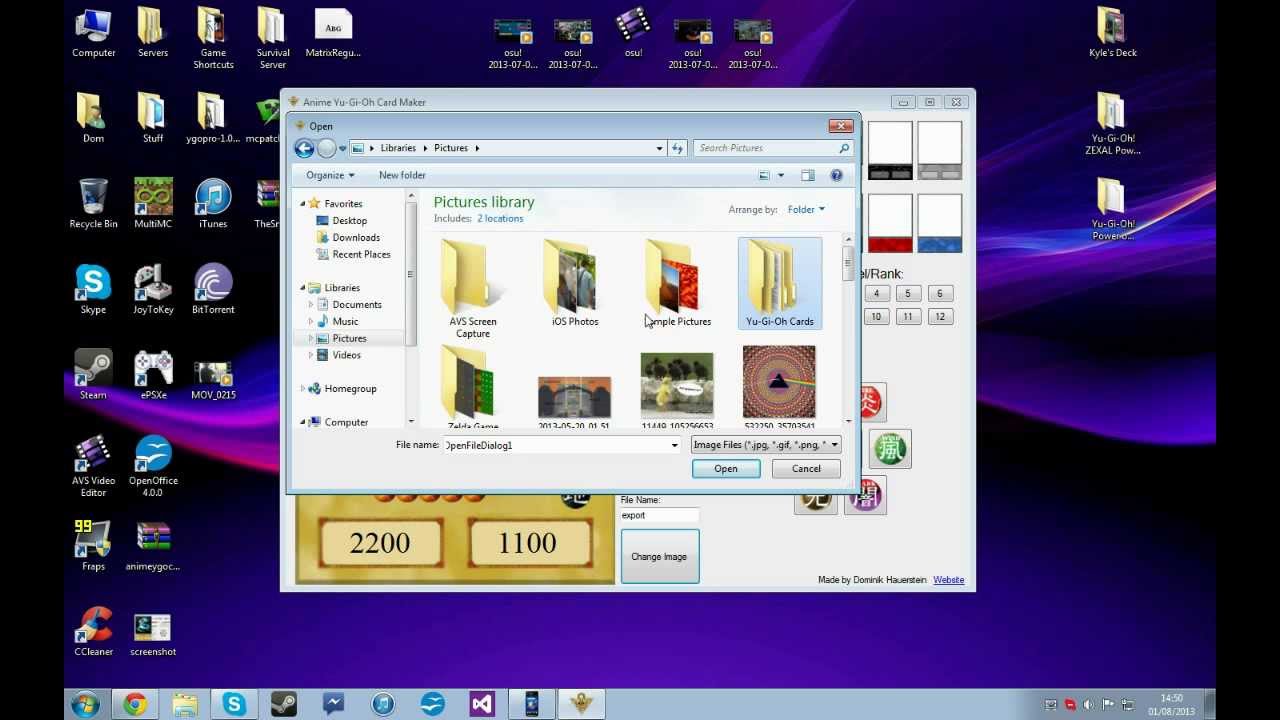Click Change Image in Card Maker
Image resolution: width=1280 pixels, height=720 pixels.
tap(660, 556)
